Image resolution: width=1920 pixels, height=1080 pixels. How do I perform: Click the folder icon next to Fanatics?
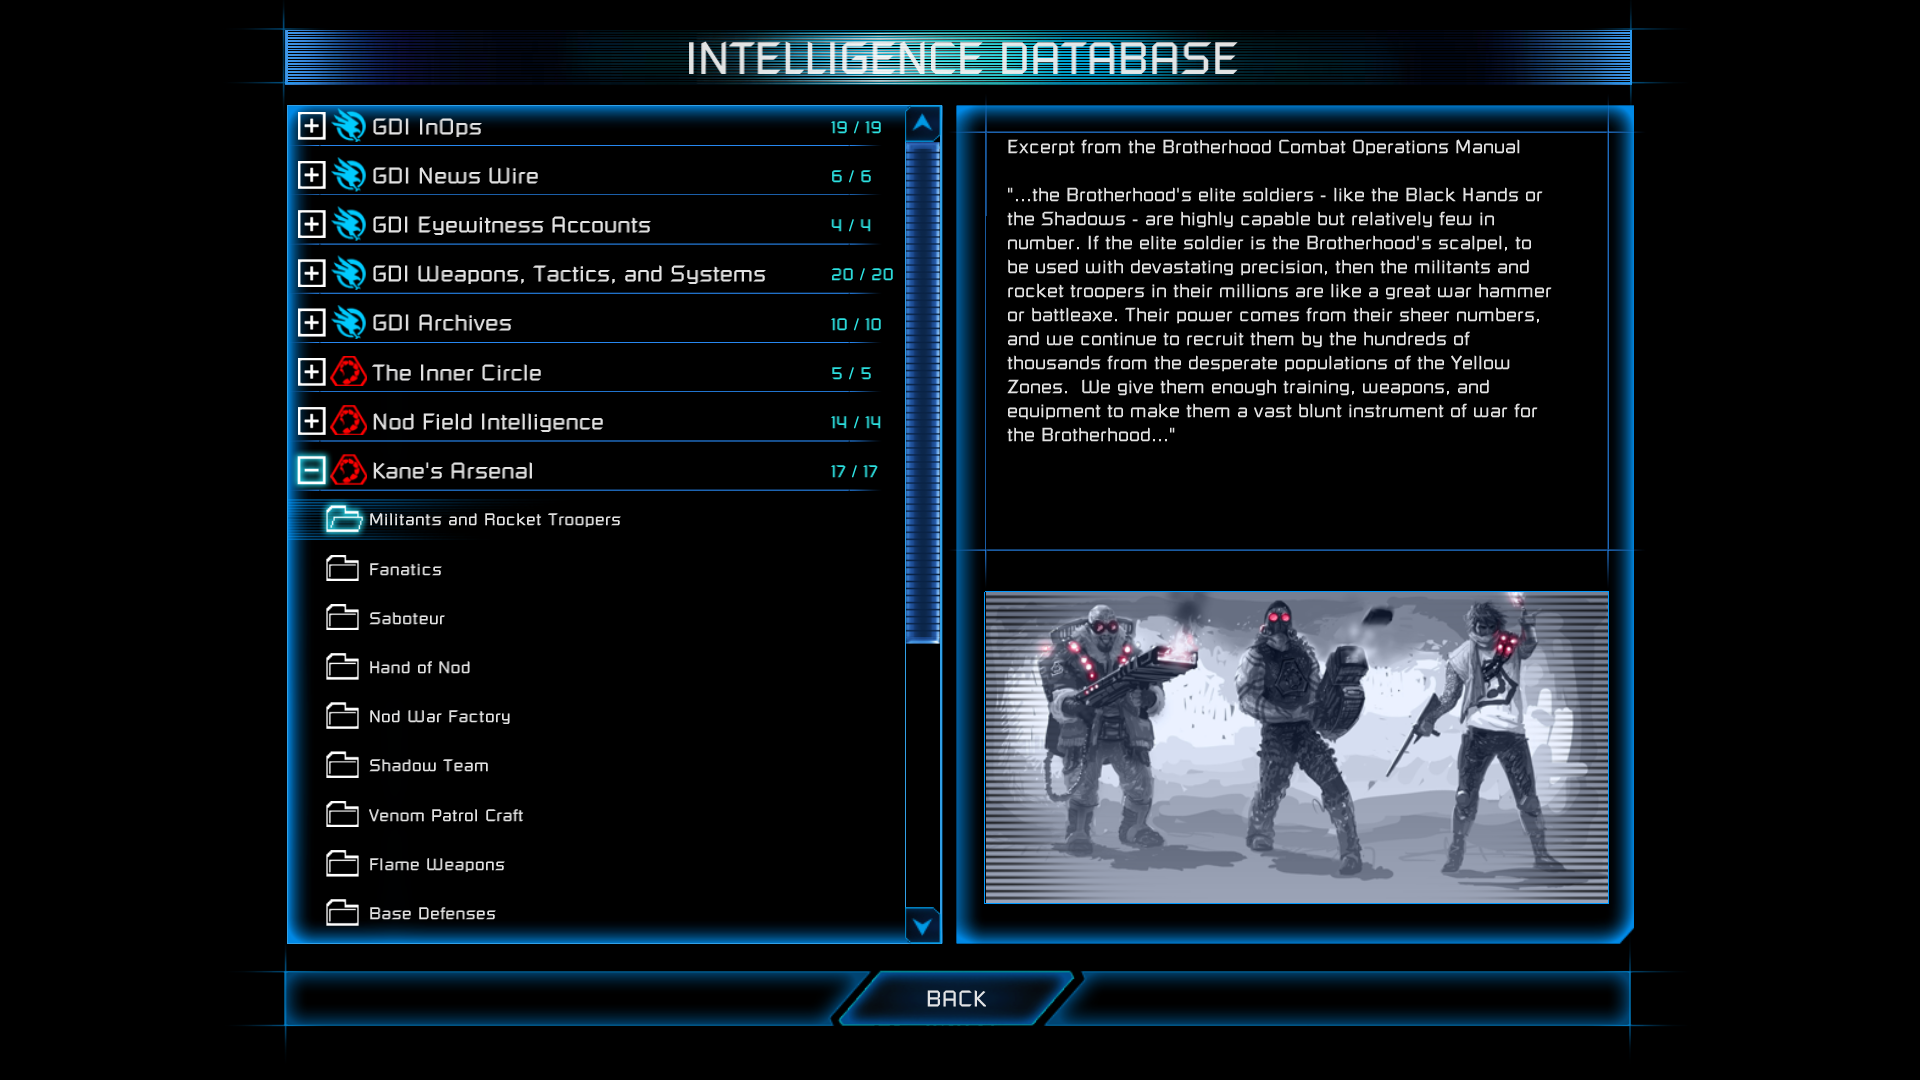pyautogui.click(x=342, y=568)
